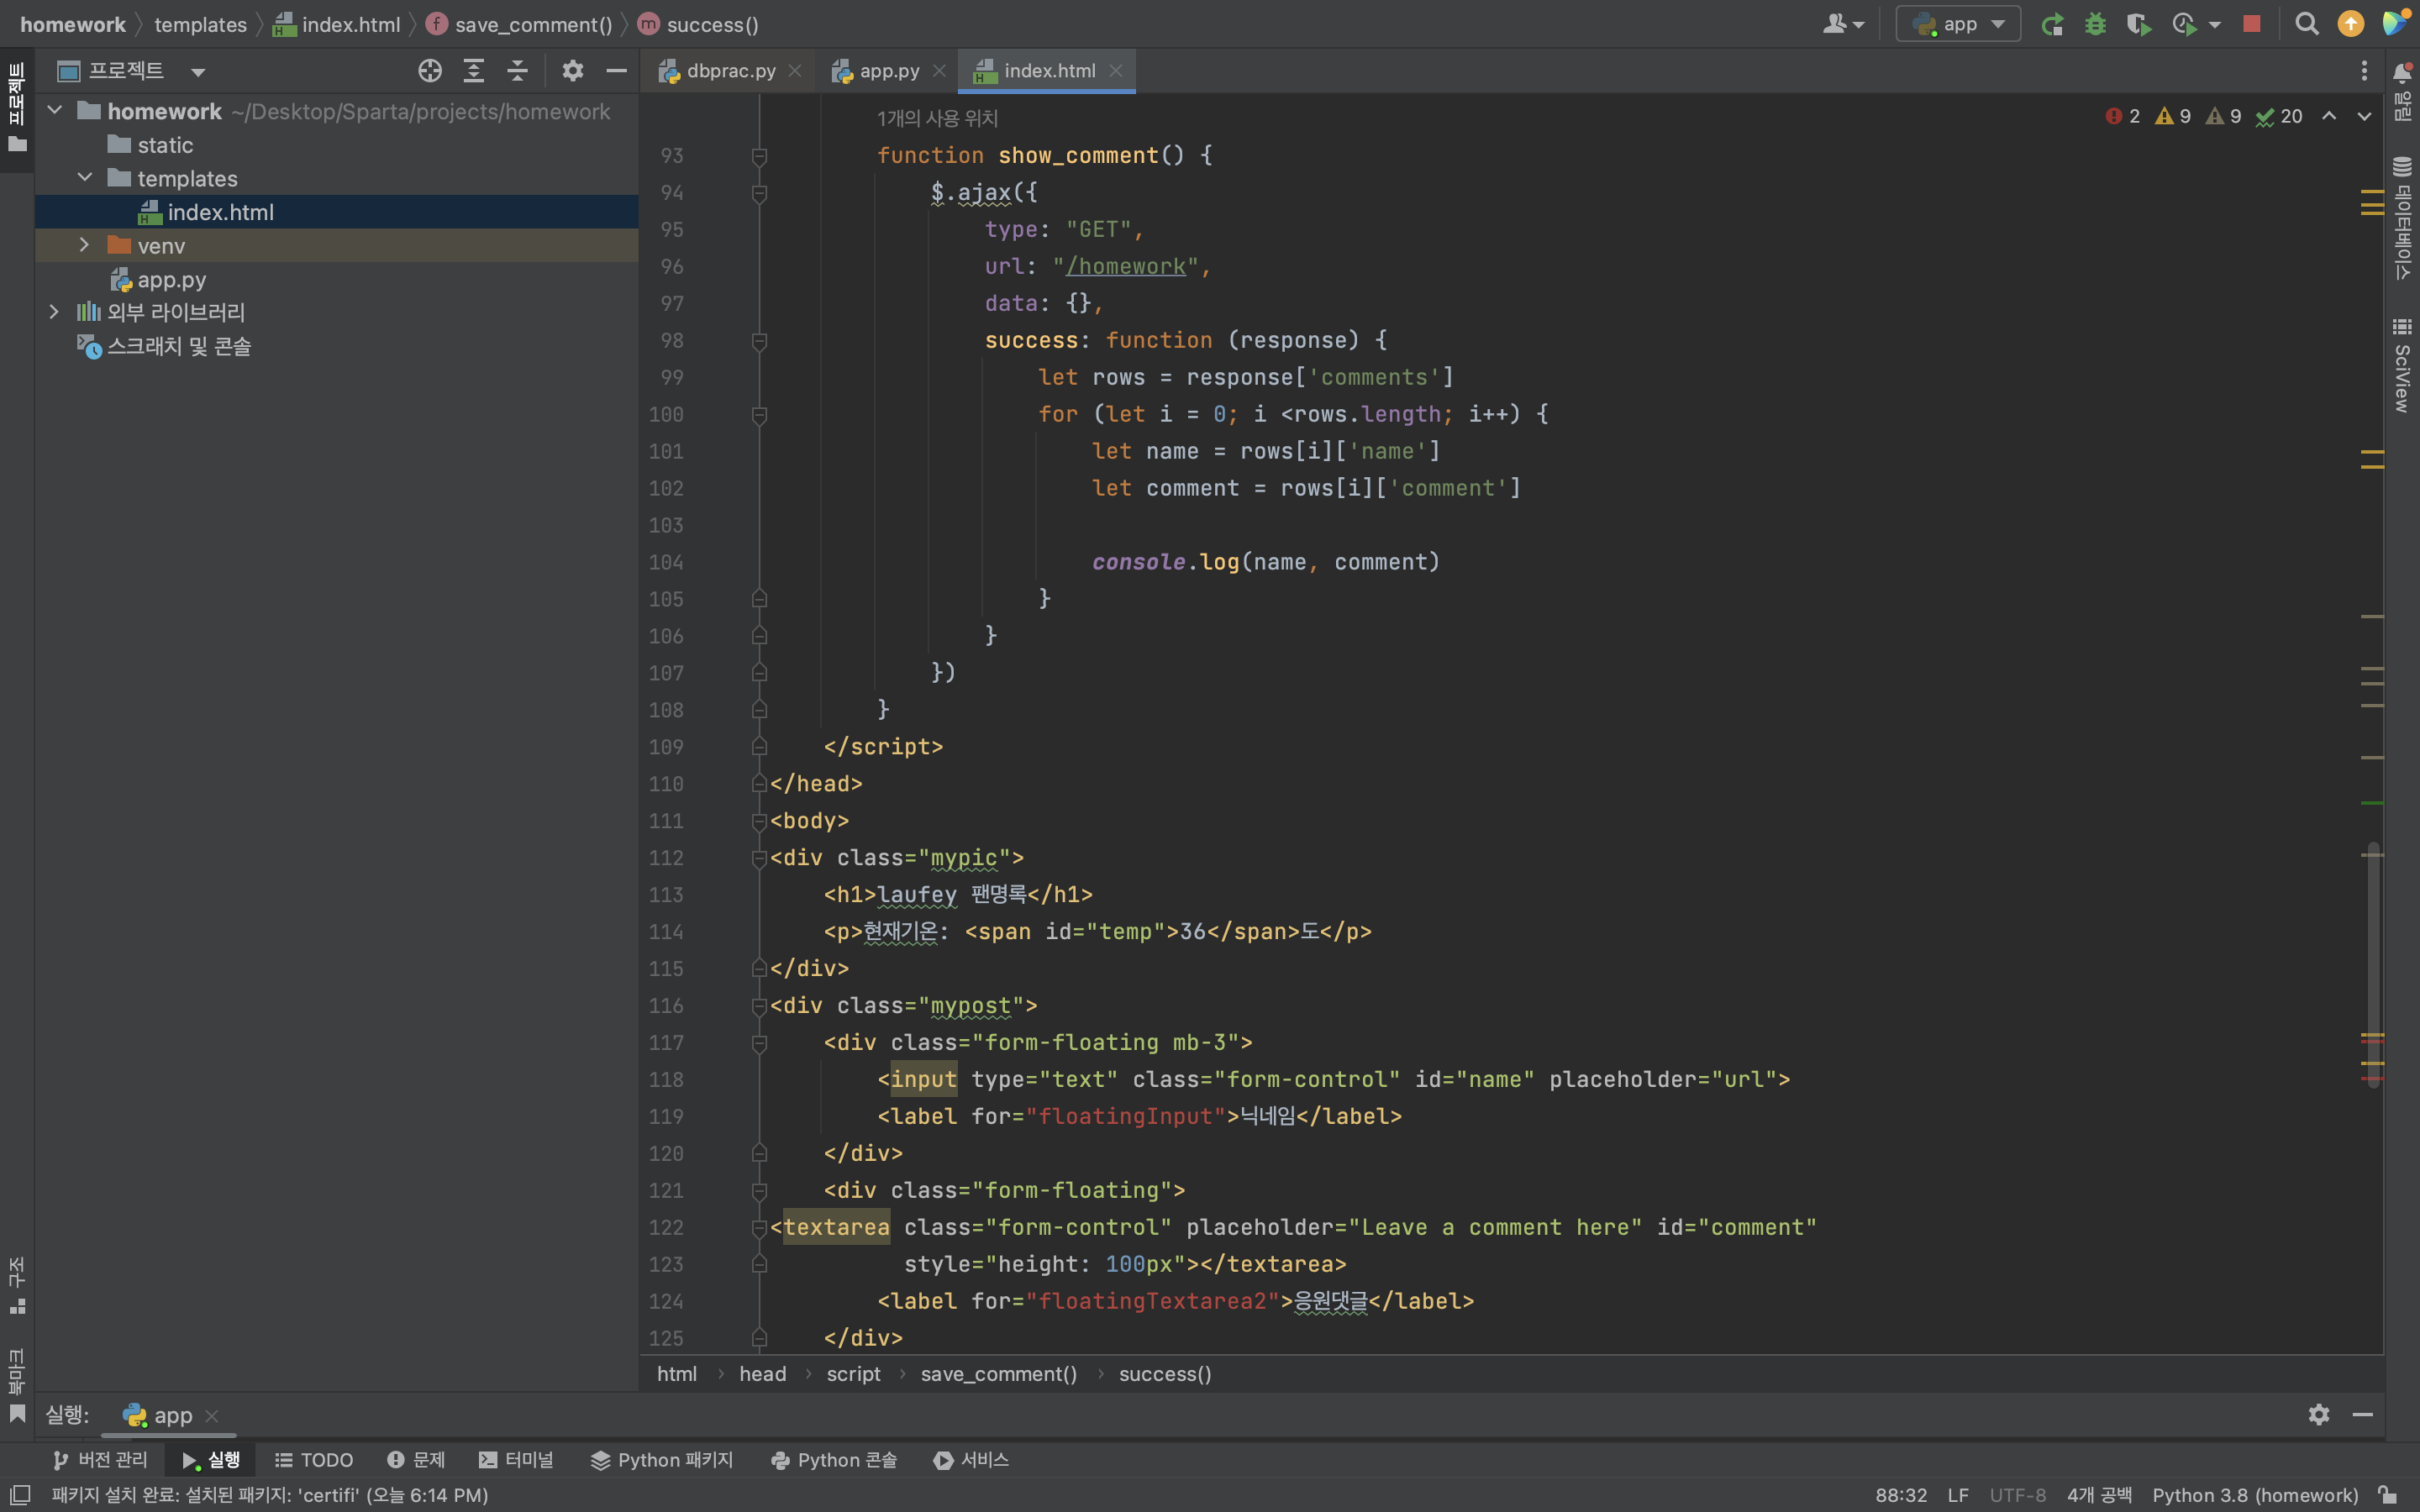Click the 88:32 cursor position indicator
The height and width of the screenshot is (1512, 2420).
1900,1494
